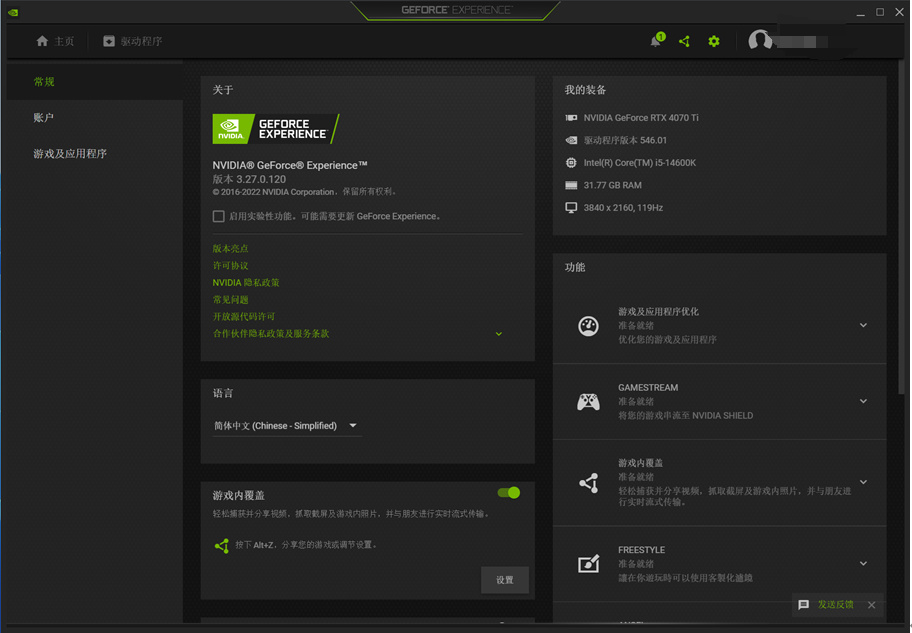The height and width of the screenshot is (633, 912).
Task: Open settings gear icon
Action: pyautogui.click(x=714, y=41)
